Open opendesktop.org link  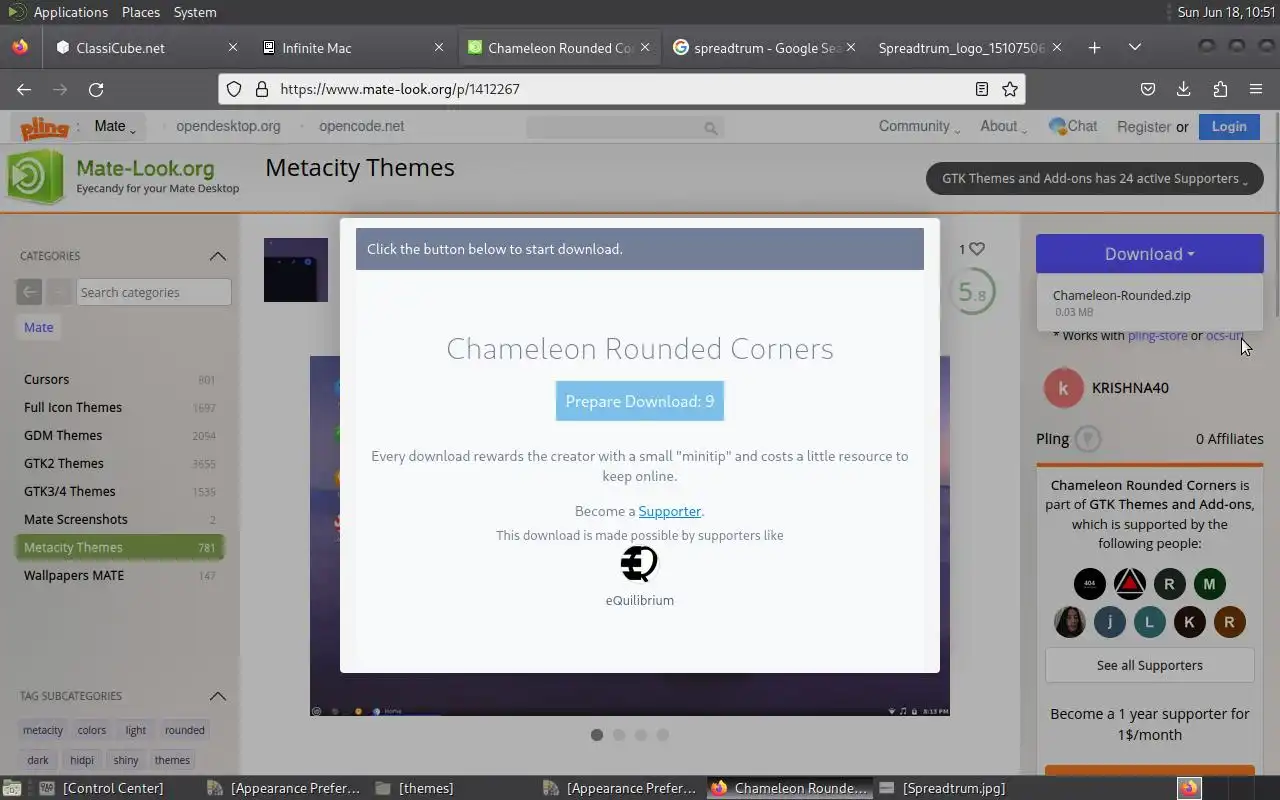(228, 126)
